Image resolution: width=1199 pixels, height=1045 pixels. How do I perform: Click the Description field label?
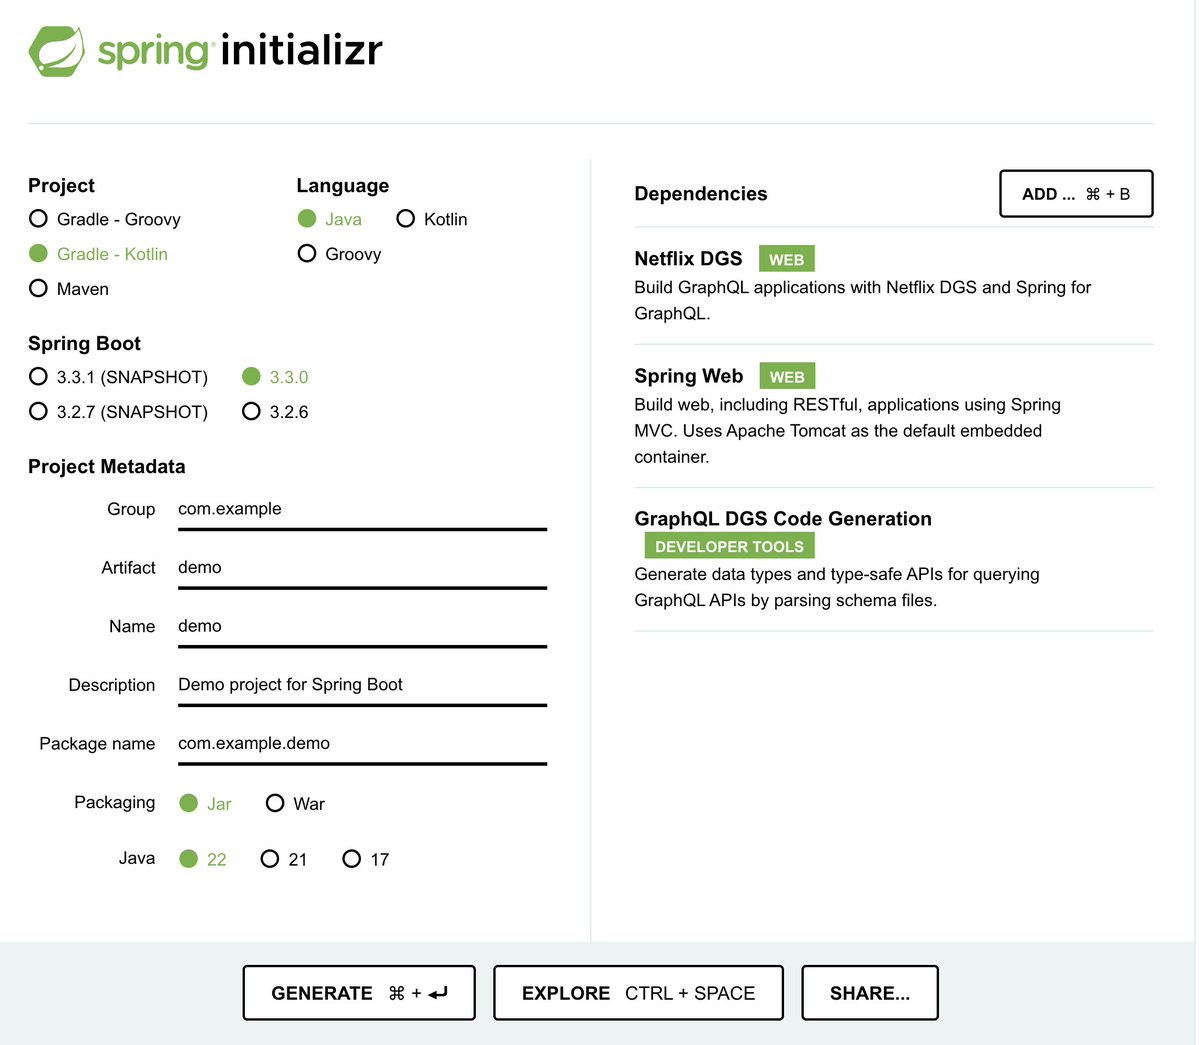tap(112, 685)
